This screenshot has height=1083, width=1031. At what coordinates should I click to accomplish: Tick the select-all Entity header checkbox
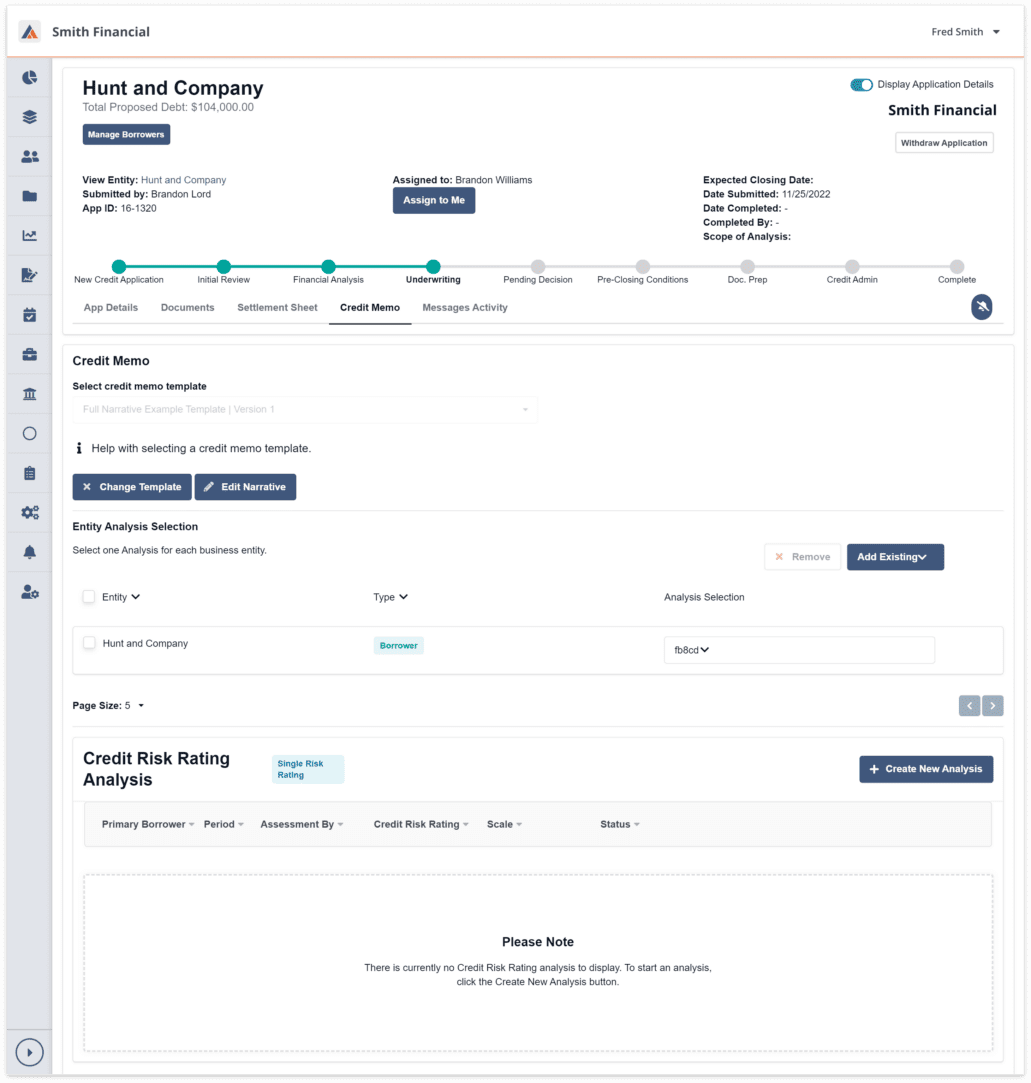(89, 597)
